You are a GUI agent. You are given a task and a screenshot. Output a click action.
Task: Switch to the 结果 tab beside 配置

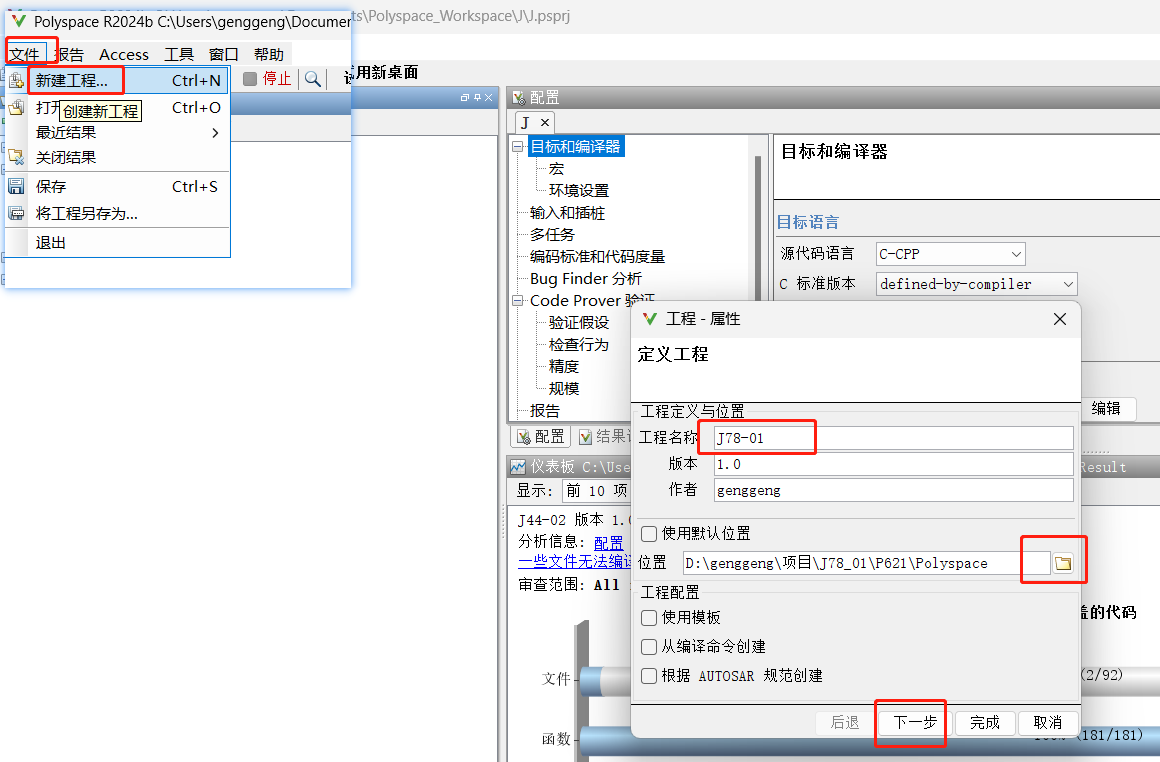(x=604, y=436)
